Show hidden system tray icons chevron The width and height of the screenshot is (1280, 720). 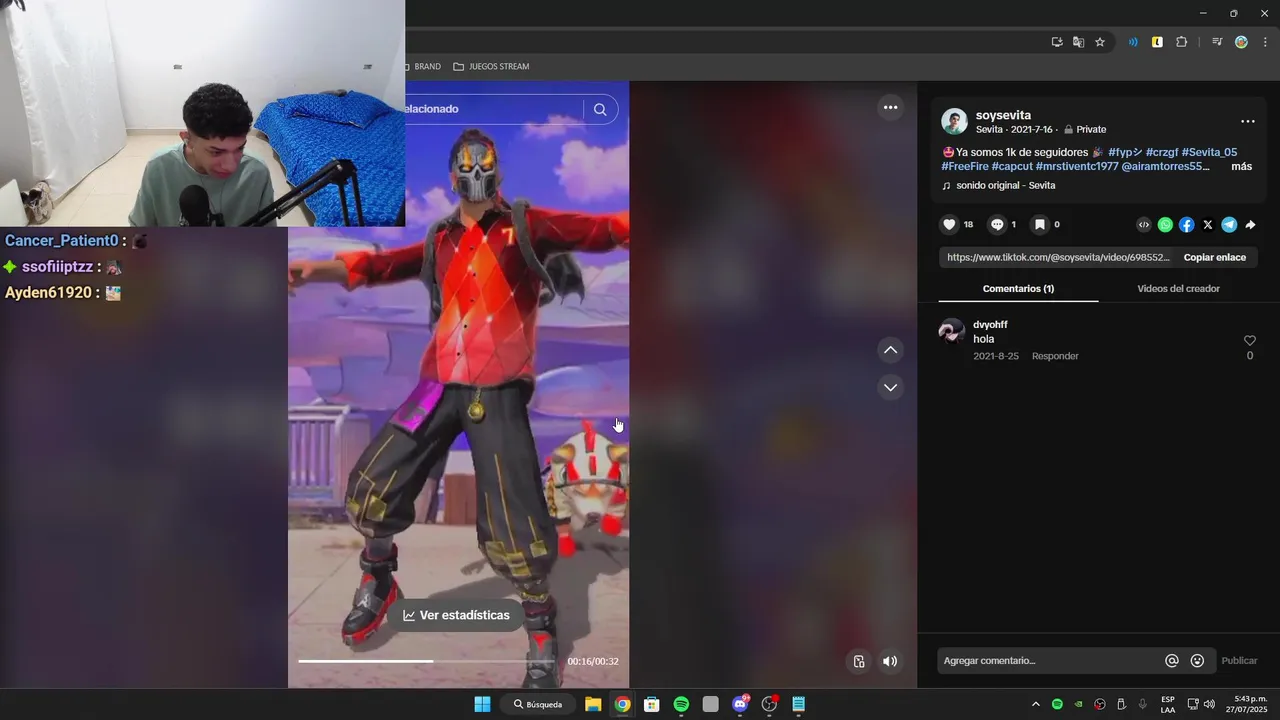[x=1035, y=704]
